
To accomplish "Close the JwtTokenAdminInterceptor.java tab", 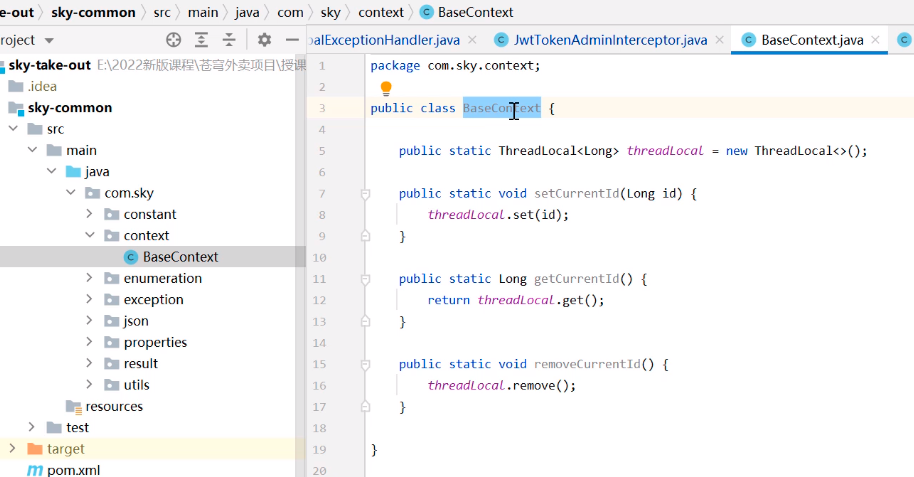I will point(719,40).
